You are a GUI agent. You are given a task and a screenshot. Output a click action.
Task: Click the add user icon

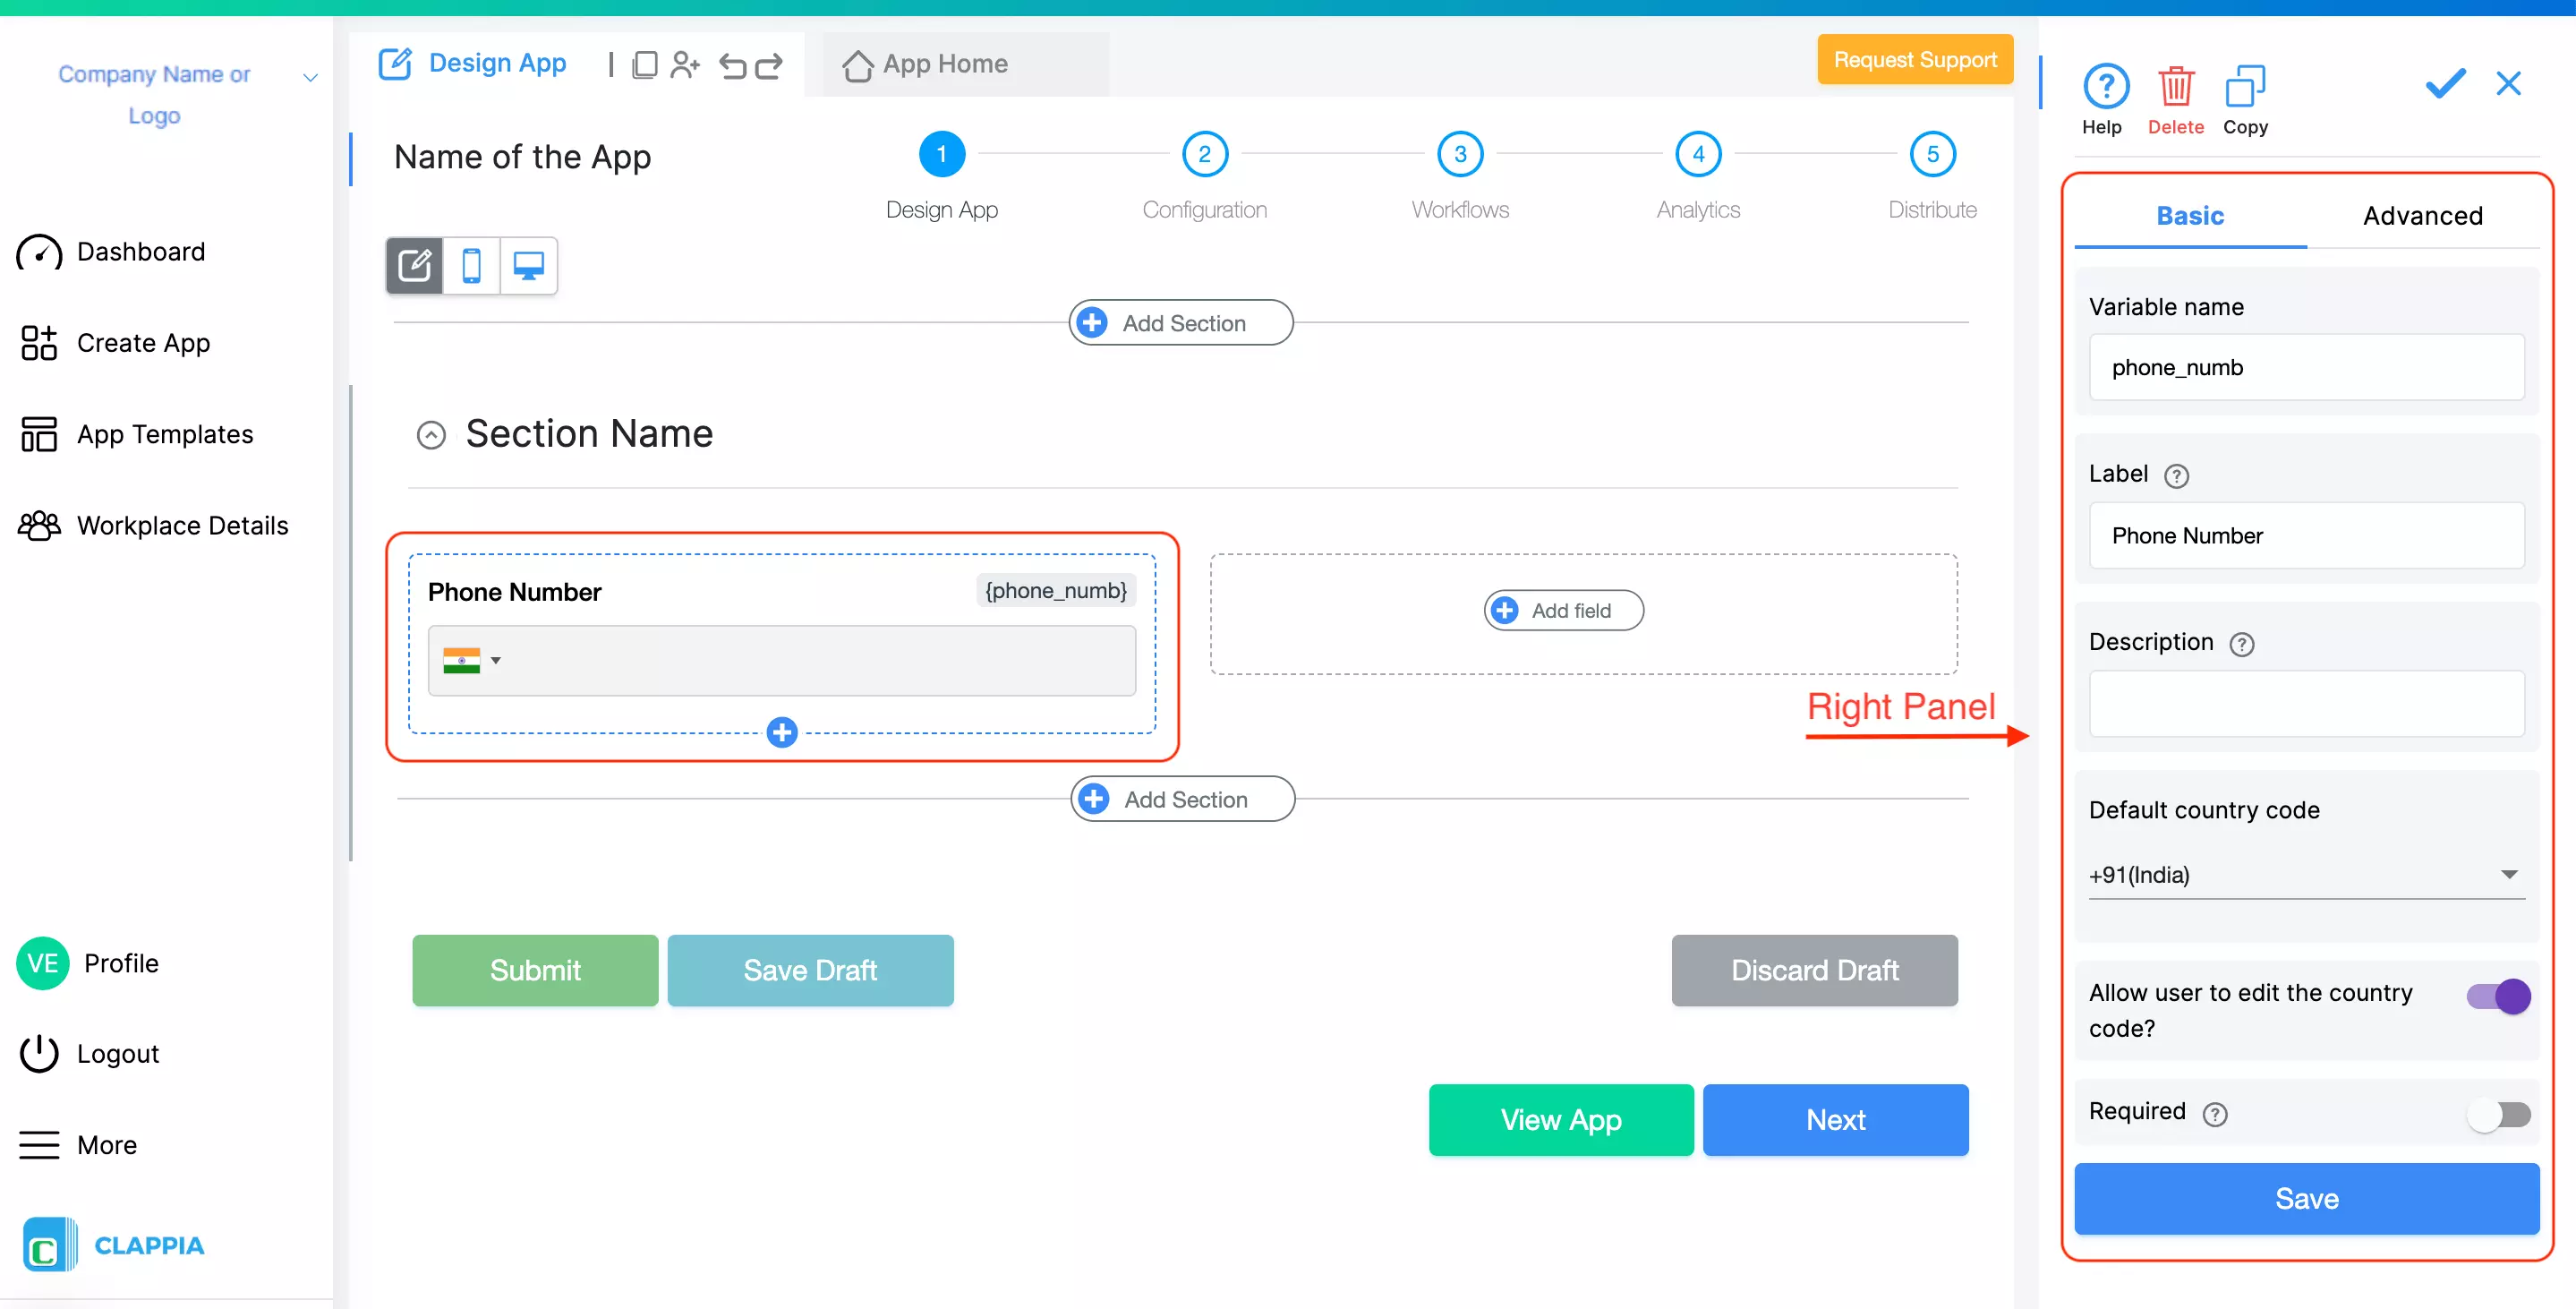(x=685, y=66)
